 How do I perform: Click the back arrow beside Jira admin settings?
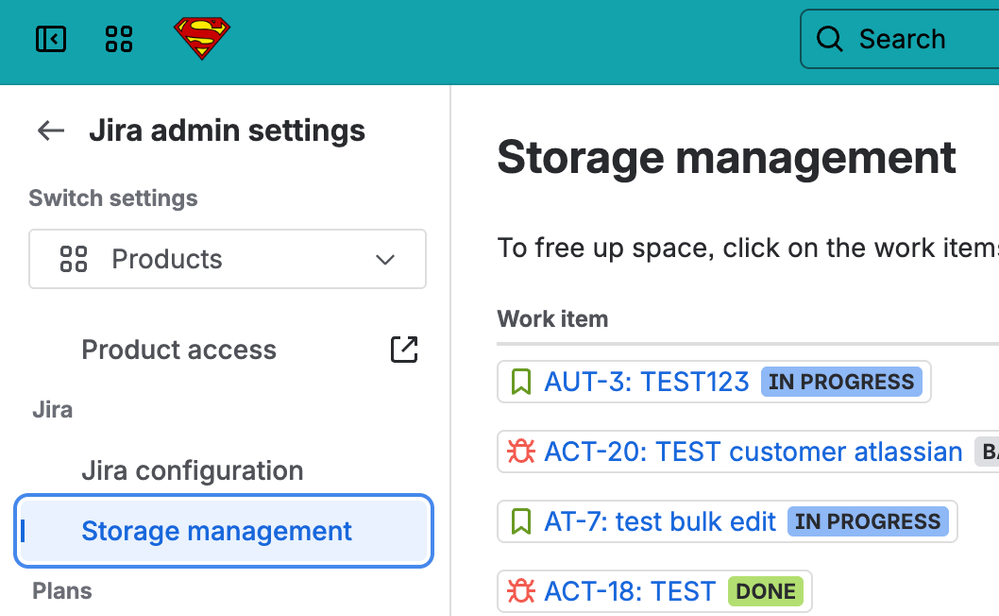(50, 130)
